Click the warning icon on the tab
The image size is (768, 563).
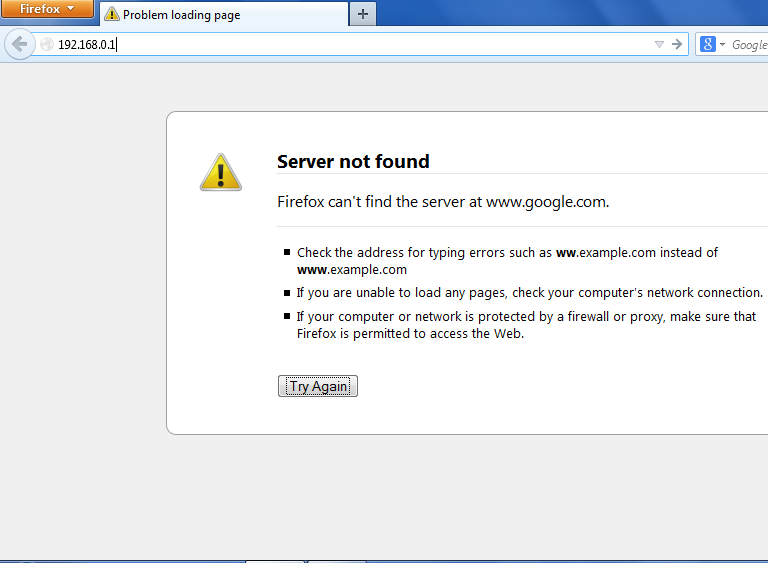tap(112, 14)
